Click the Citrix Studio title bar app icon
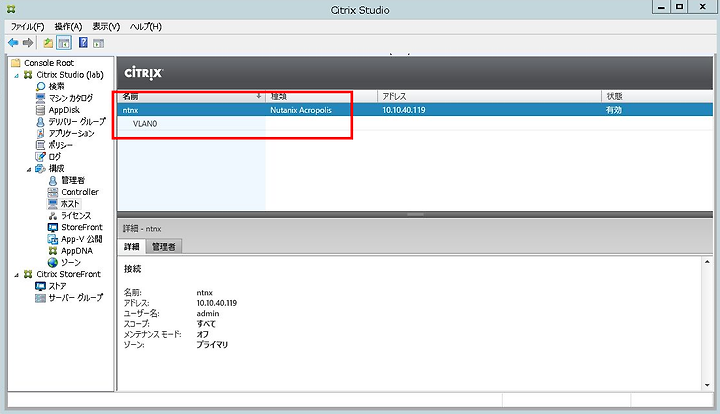This screenshot has width=720, height=414. pyautogui.click(x=11, y=9)
